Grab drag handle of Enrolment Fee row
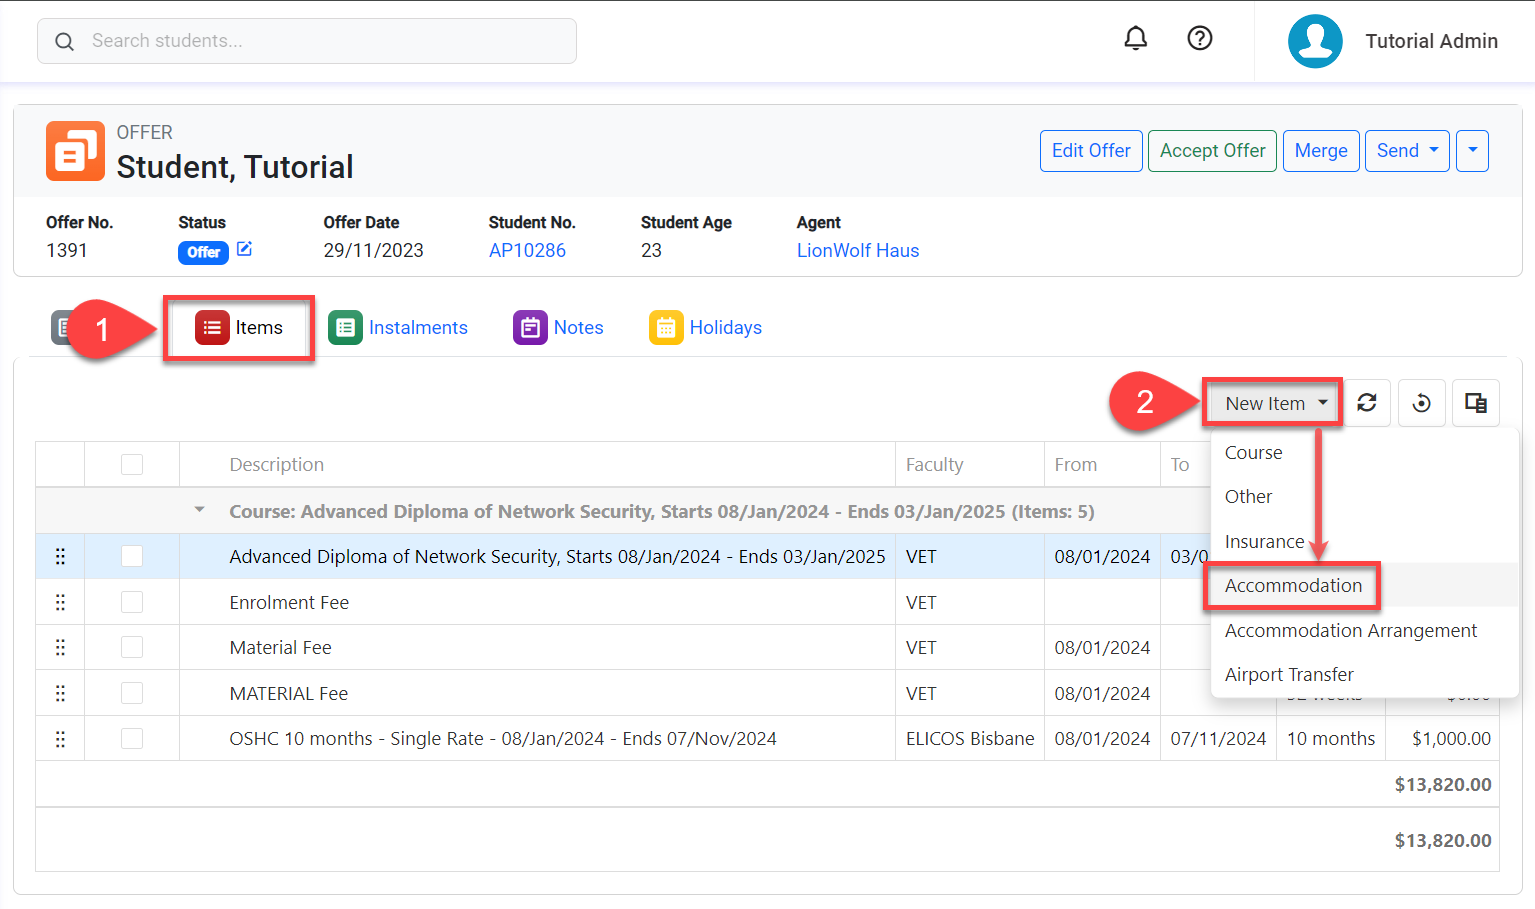 click(x=60, y=602)
